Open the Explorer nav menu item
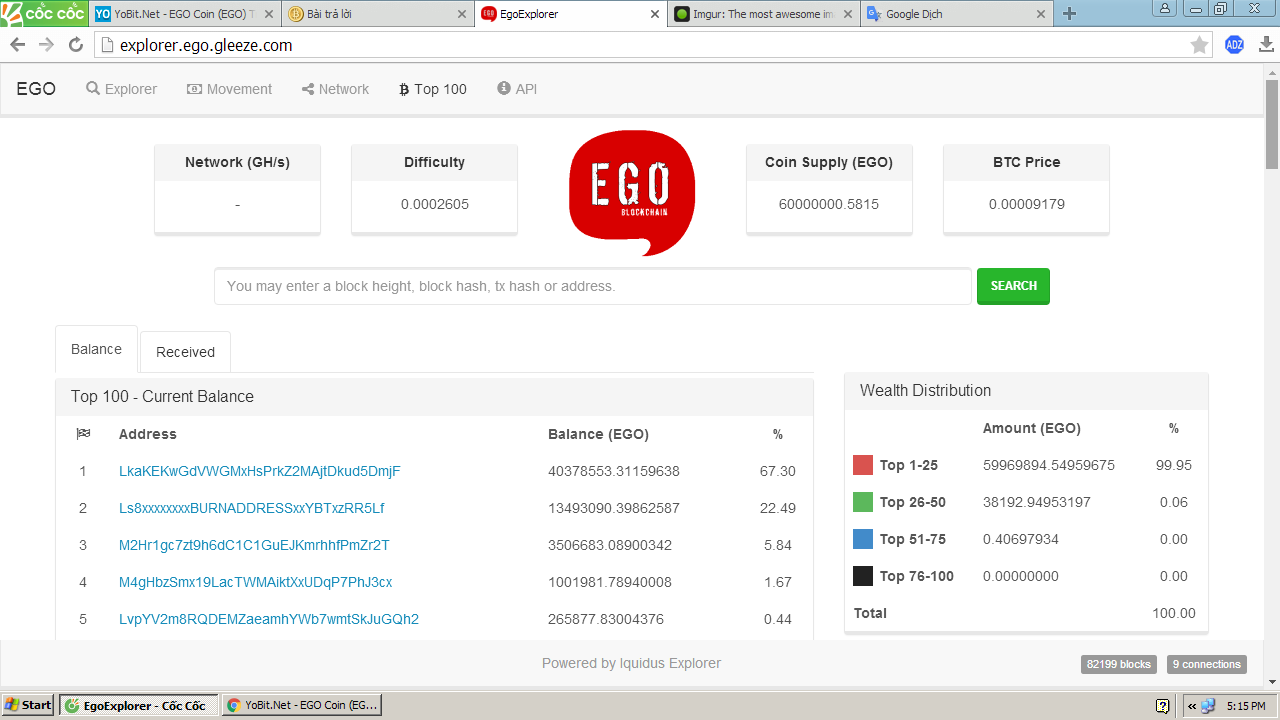The height and width of the screenshot is (720, 1280). click(121, 89)
